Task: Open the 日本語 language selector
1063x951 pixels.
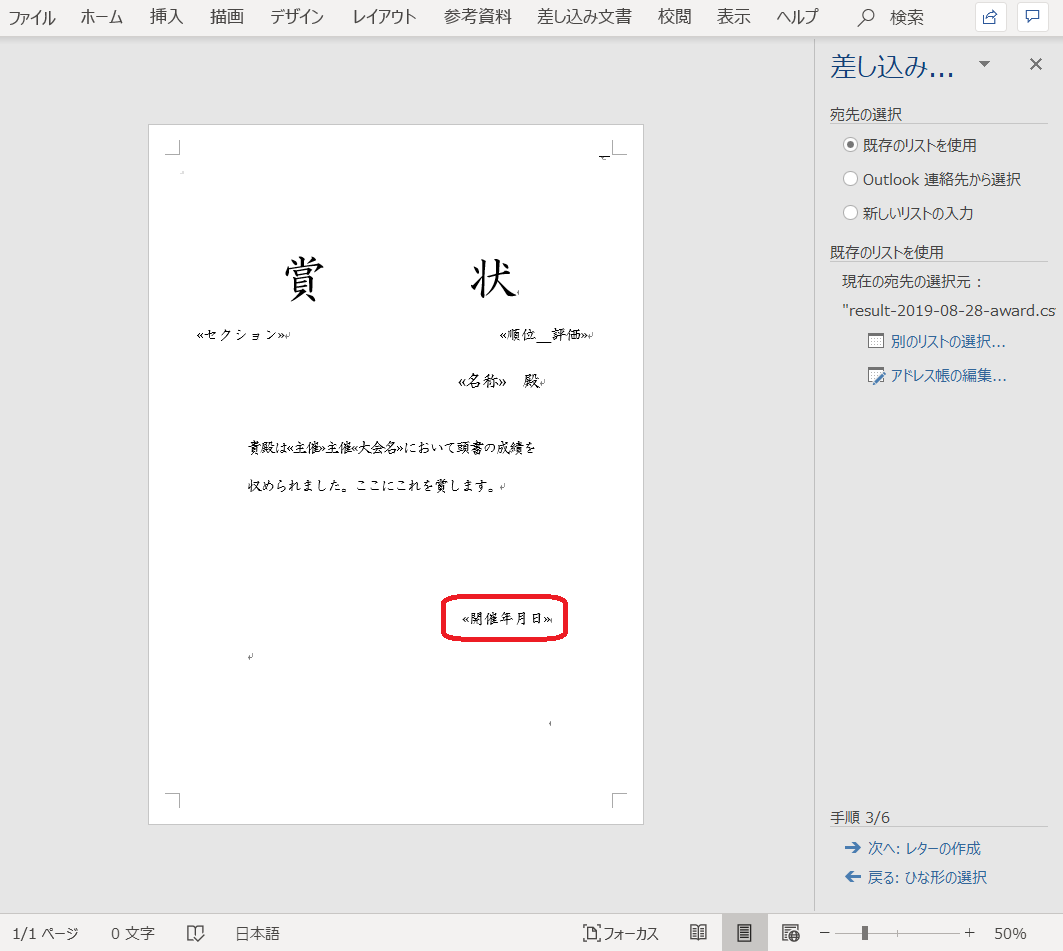Action: click(257, 933)
